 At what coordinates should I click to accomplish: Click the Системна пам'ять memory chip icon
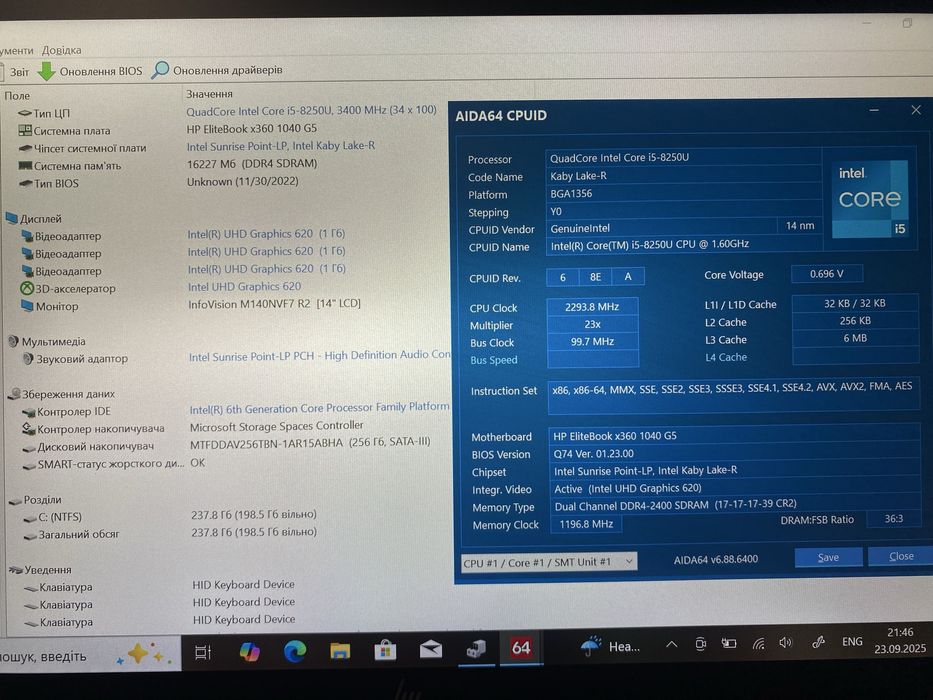point(25,165)
